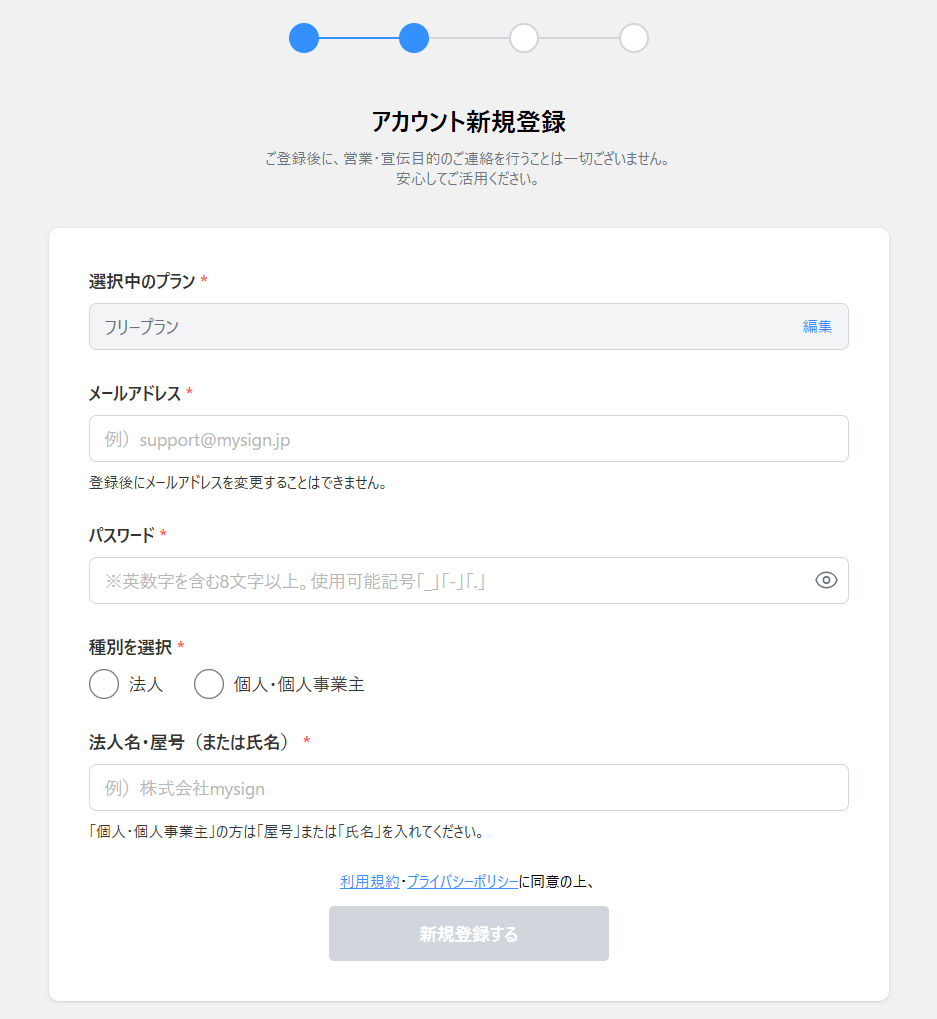Click the final progress step circle

tap(633, 38)
